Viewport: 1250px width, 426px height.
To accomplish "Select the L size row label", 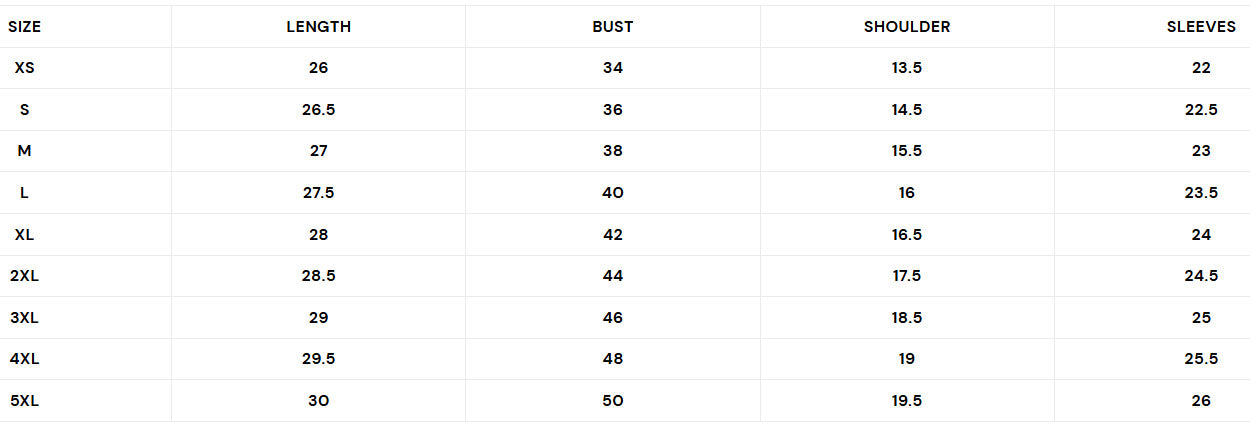I will pos(25,193).
